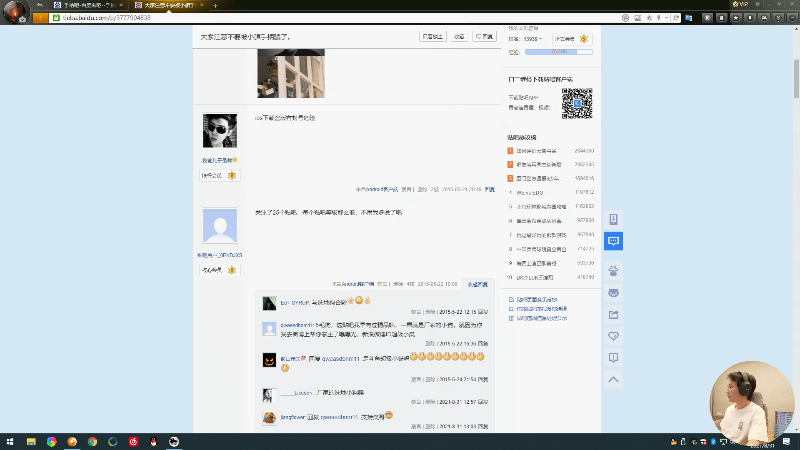800x450 pixels.
Task: Click the pumpkin-face sub-comment avatar
Action: [269, 360]
